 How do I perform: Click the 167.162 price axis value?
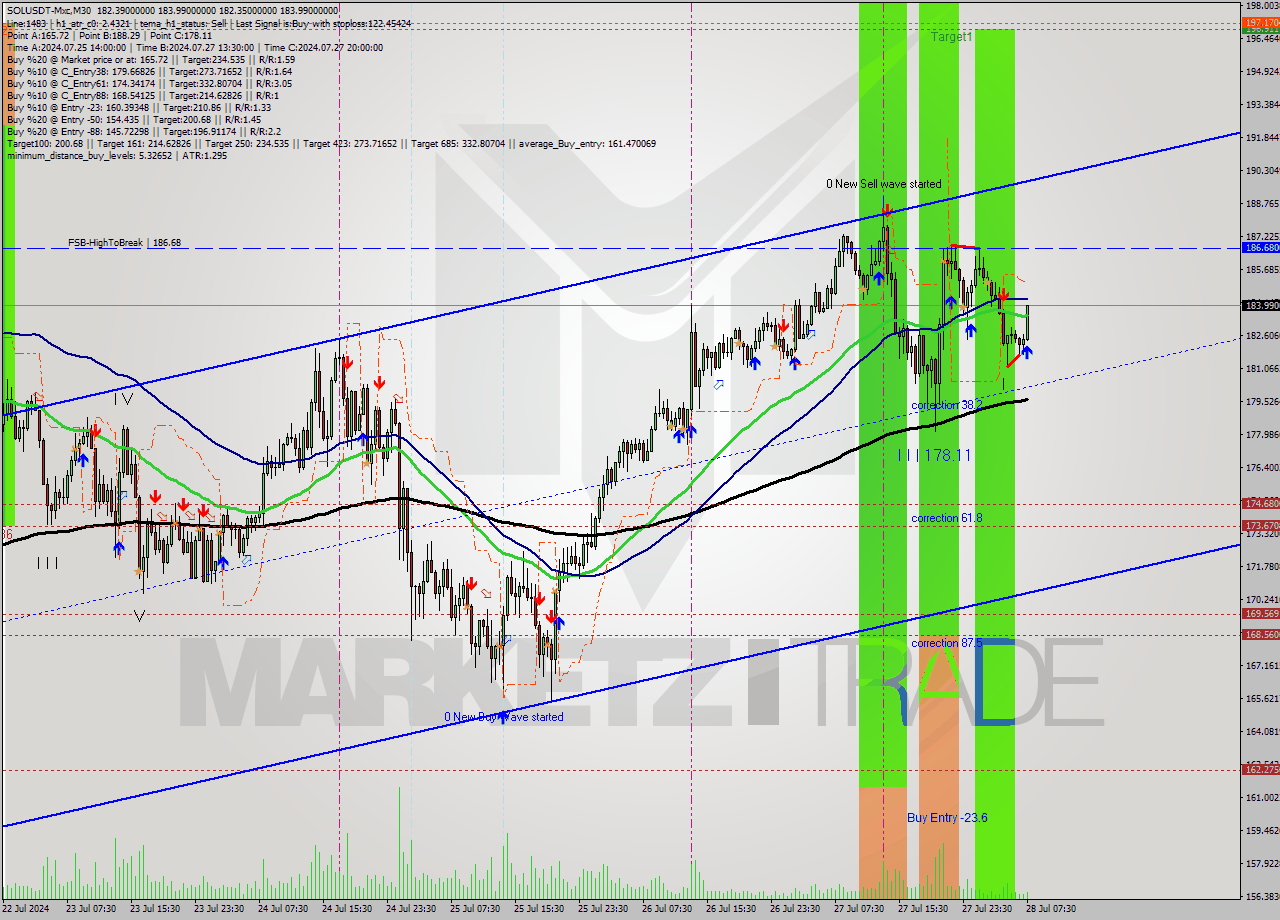coord(1261,665)
